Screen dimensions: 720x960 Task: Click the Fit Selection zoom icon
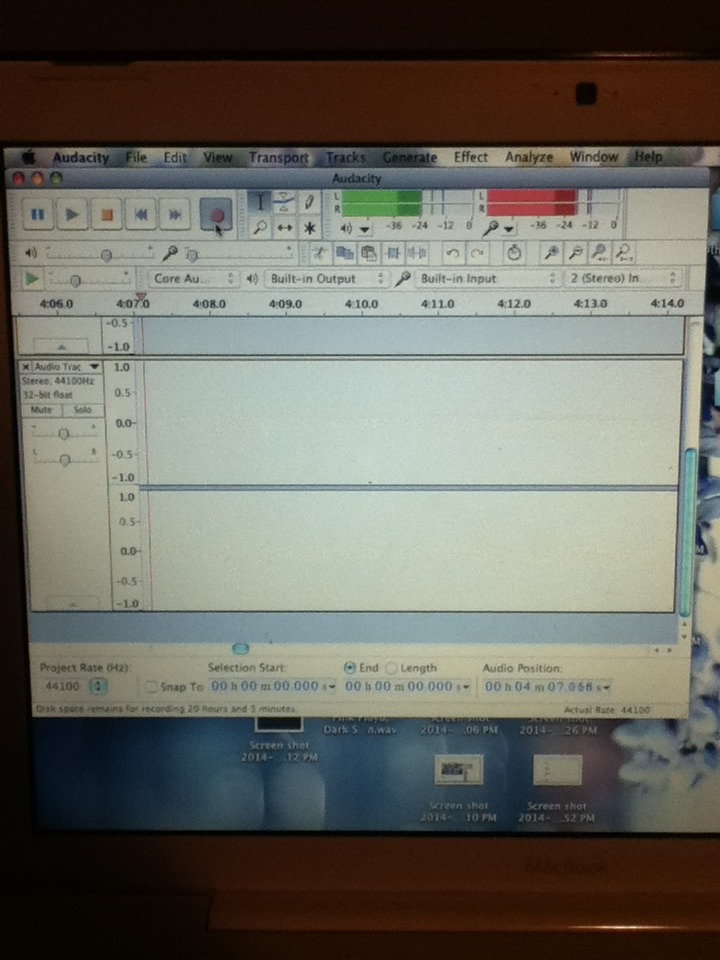coord(599,252)
